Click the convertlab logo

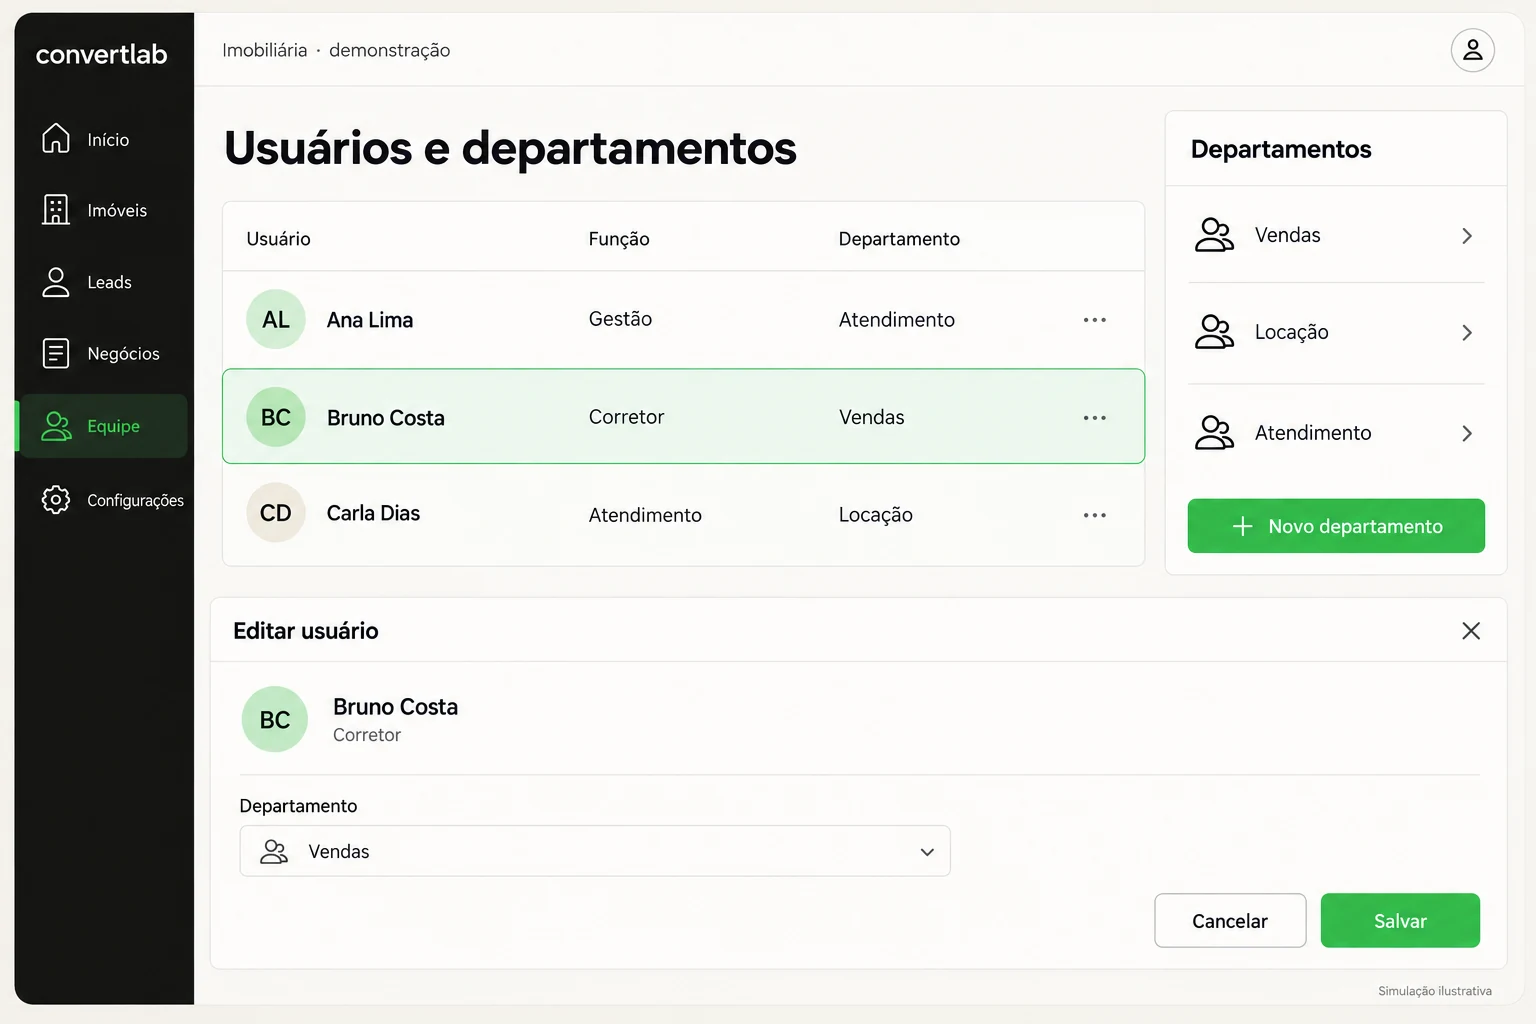pyautogui.click(x=101, y=54)
